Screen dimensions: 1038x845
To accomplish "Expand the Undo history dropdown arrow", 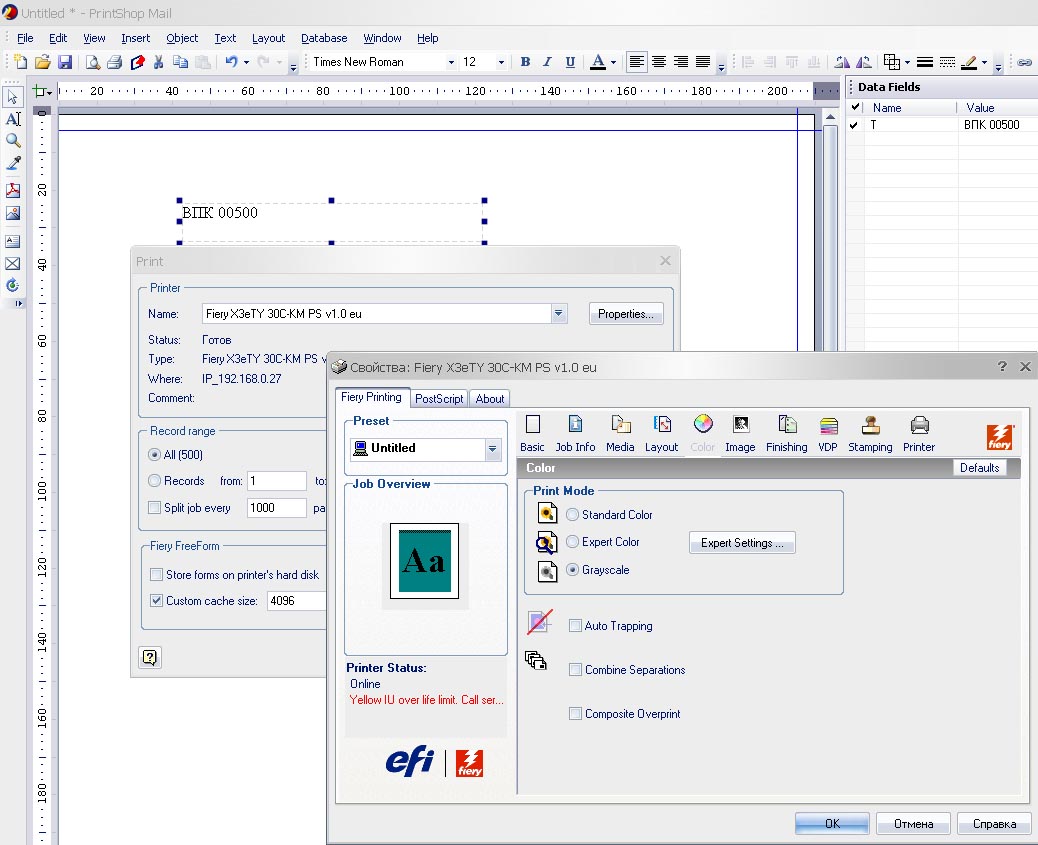I will coord(246,62).
